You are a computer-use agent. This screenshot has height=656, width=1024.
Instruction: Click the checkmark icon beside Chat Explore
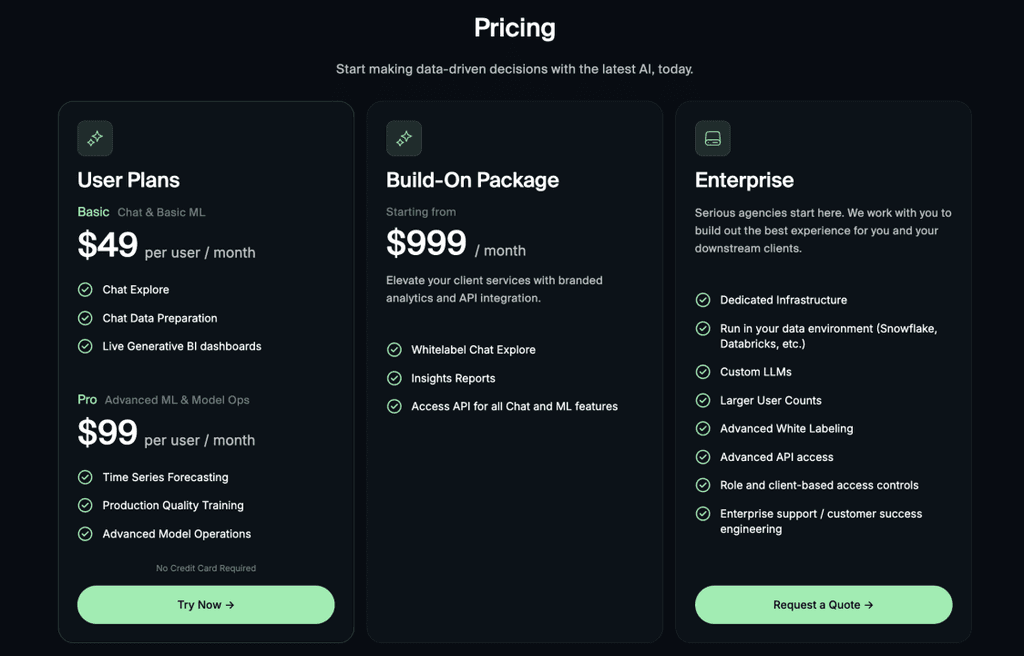[86, 290]
